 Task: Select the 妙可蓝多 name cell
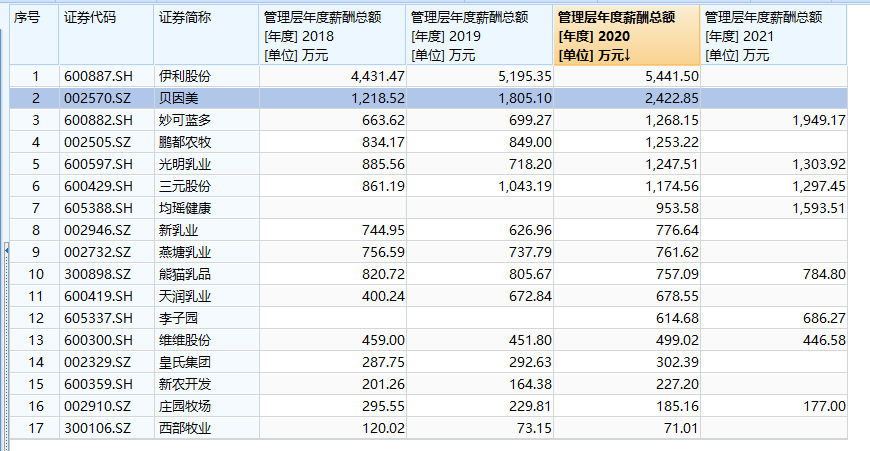pyautogui.click(x=185, y=120)
